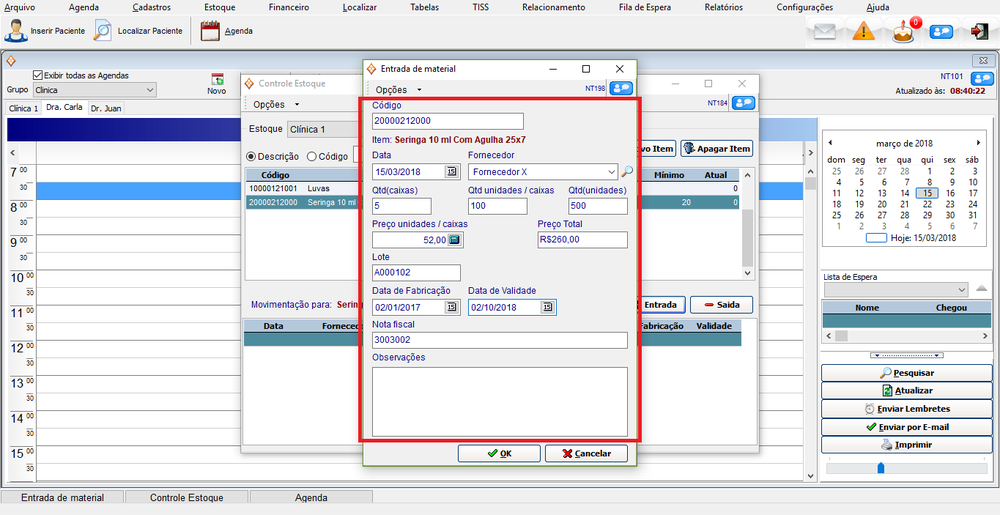Click the exit door logout icon

(979, 31)
